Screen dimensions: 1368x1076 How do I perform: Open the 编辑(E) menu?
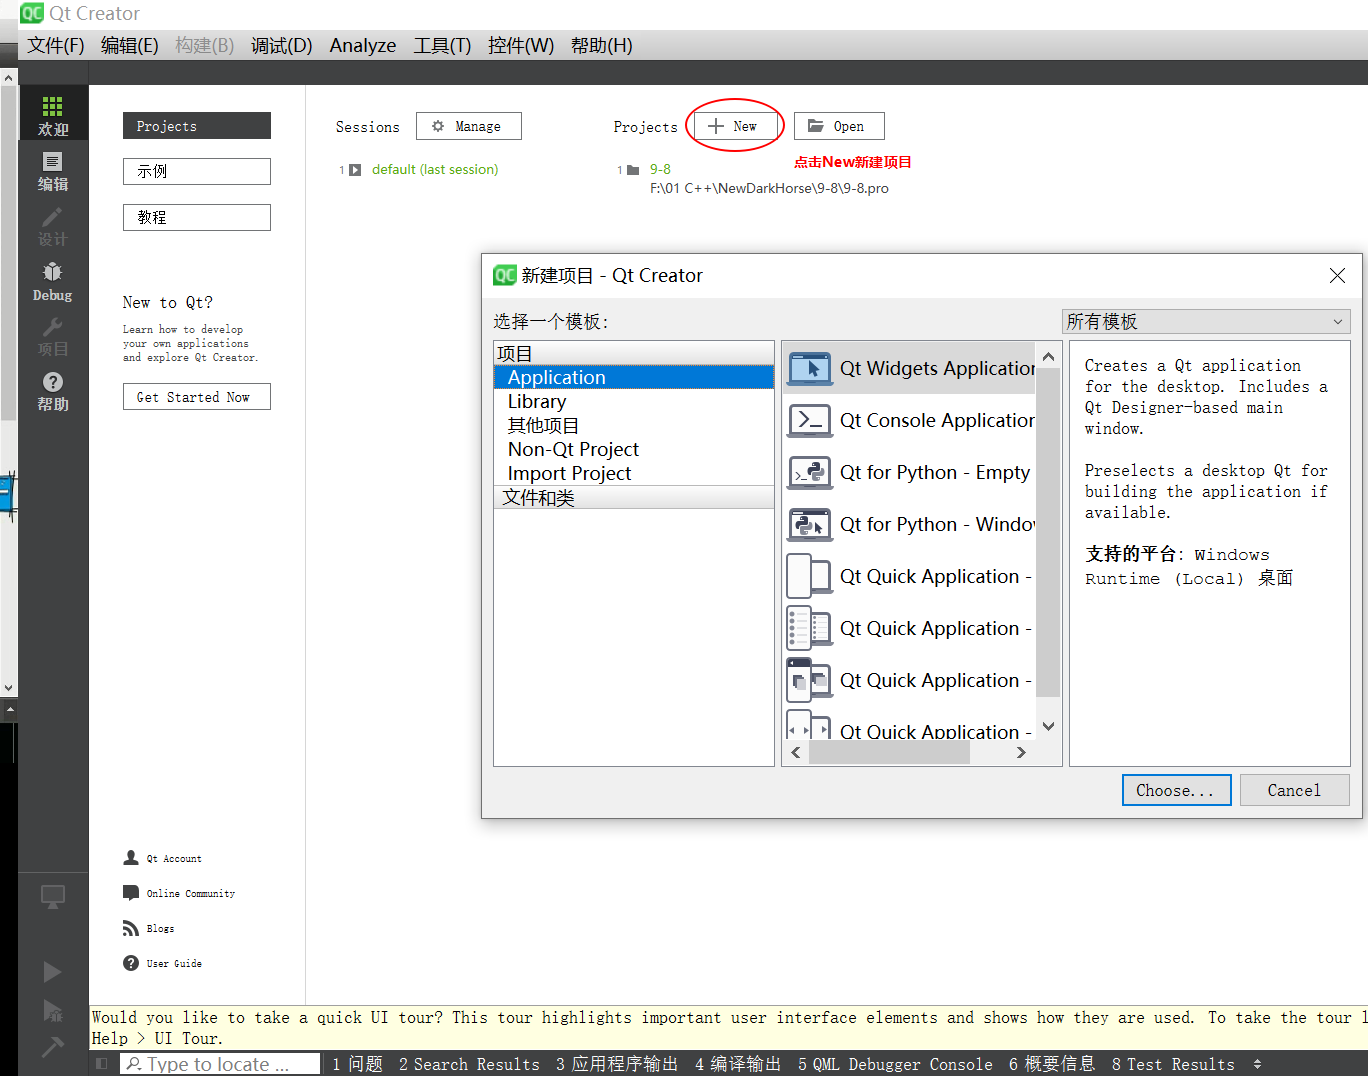pyautogui.click(x=130, y=45)
